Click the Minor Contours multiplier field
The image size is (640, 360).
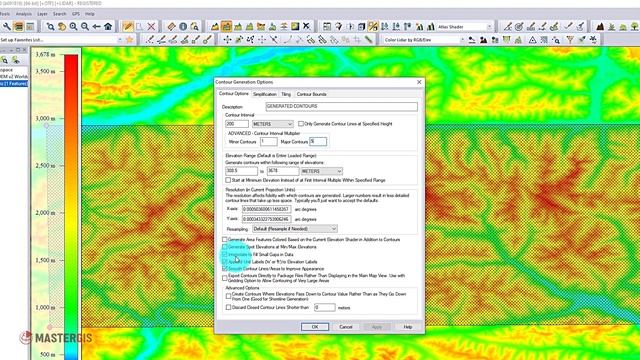click(268, 142)
